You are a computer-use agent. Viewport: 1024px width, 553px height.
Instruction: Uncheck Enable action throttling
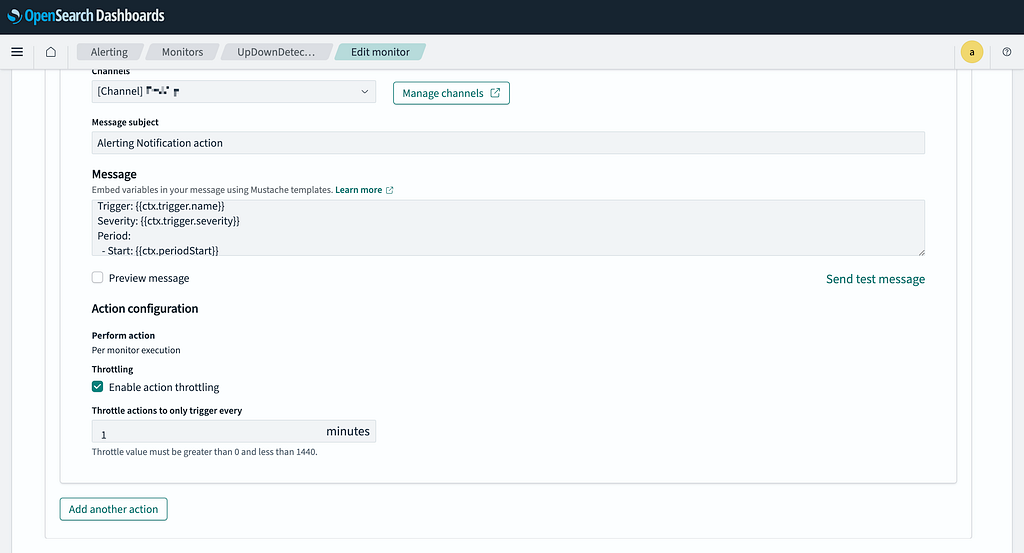tap(97, 387)
